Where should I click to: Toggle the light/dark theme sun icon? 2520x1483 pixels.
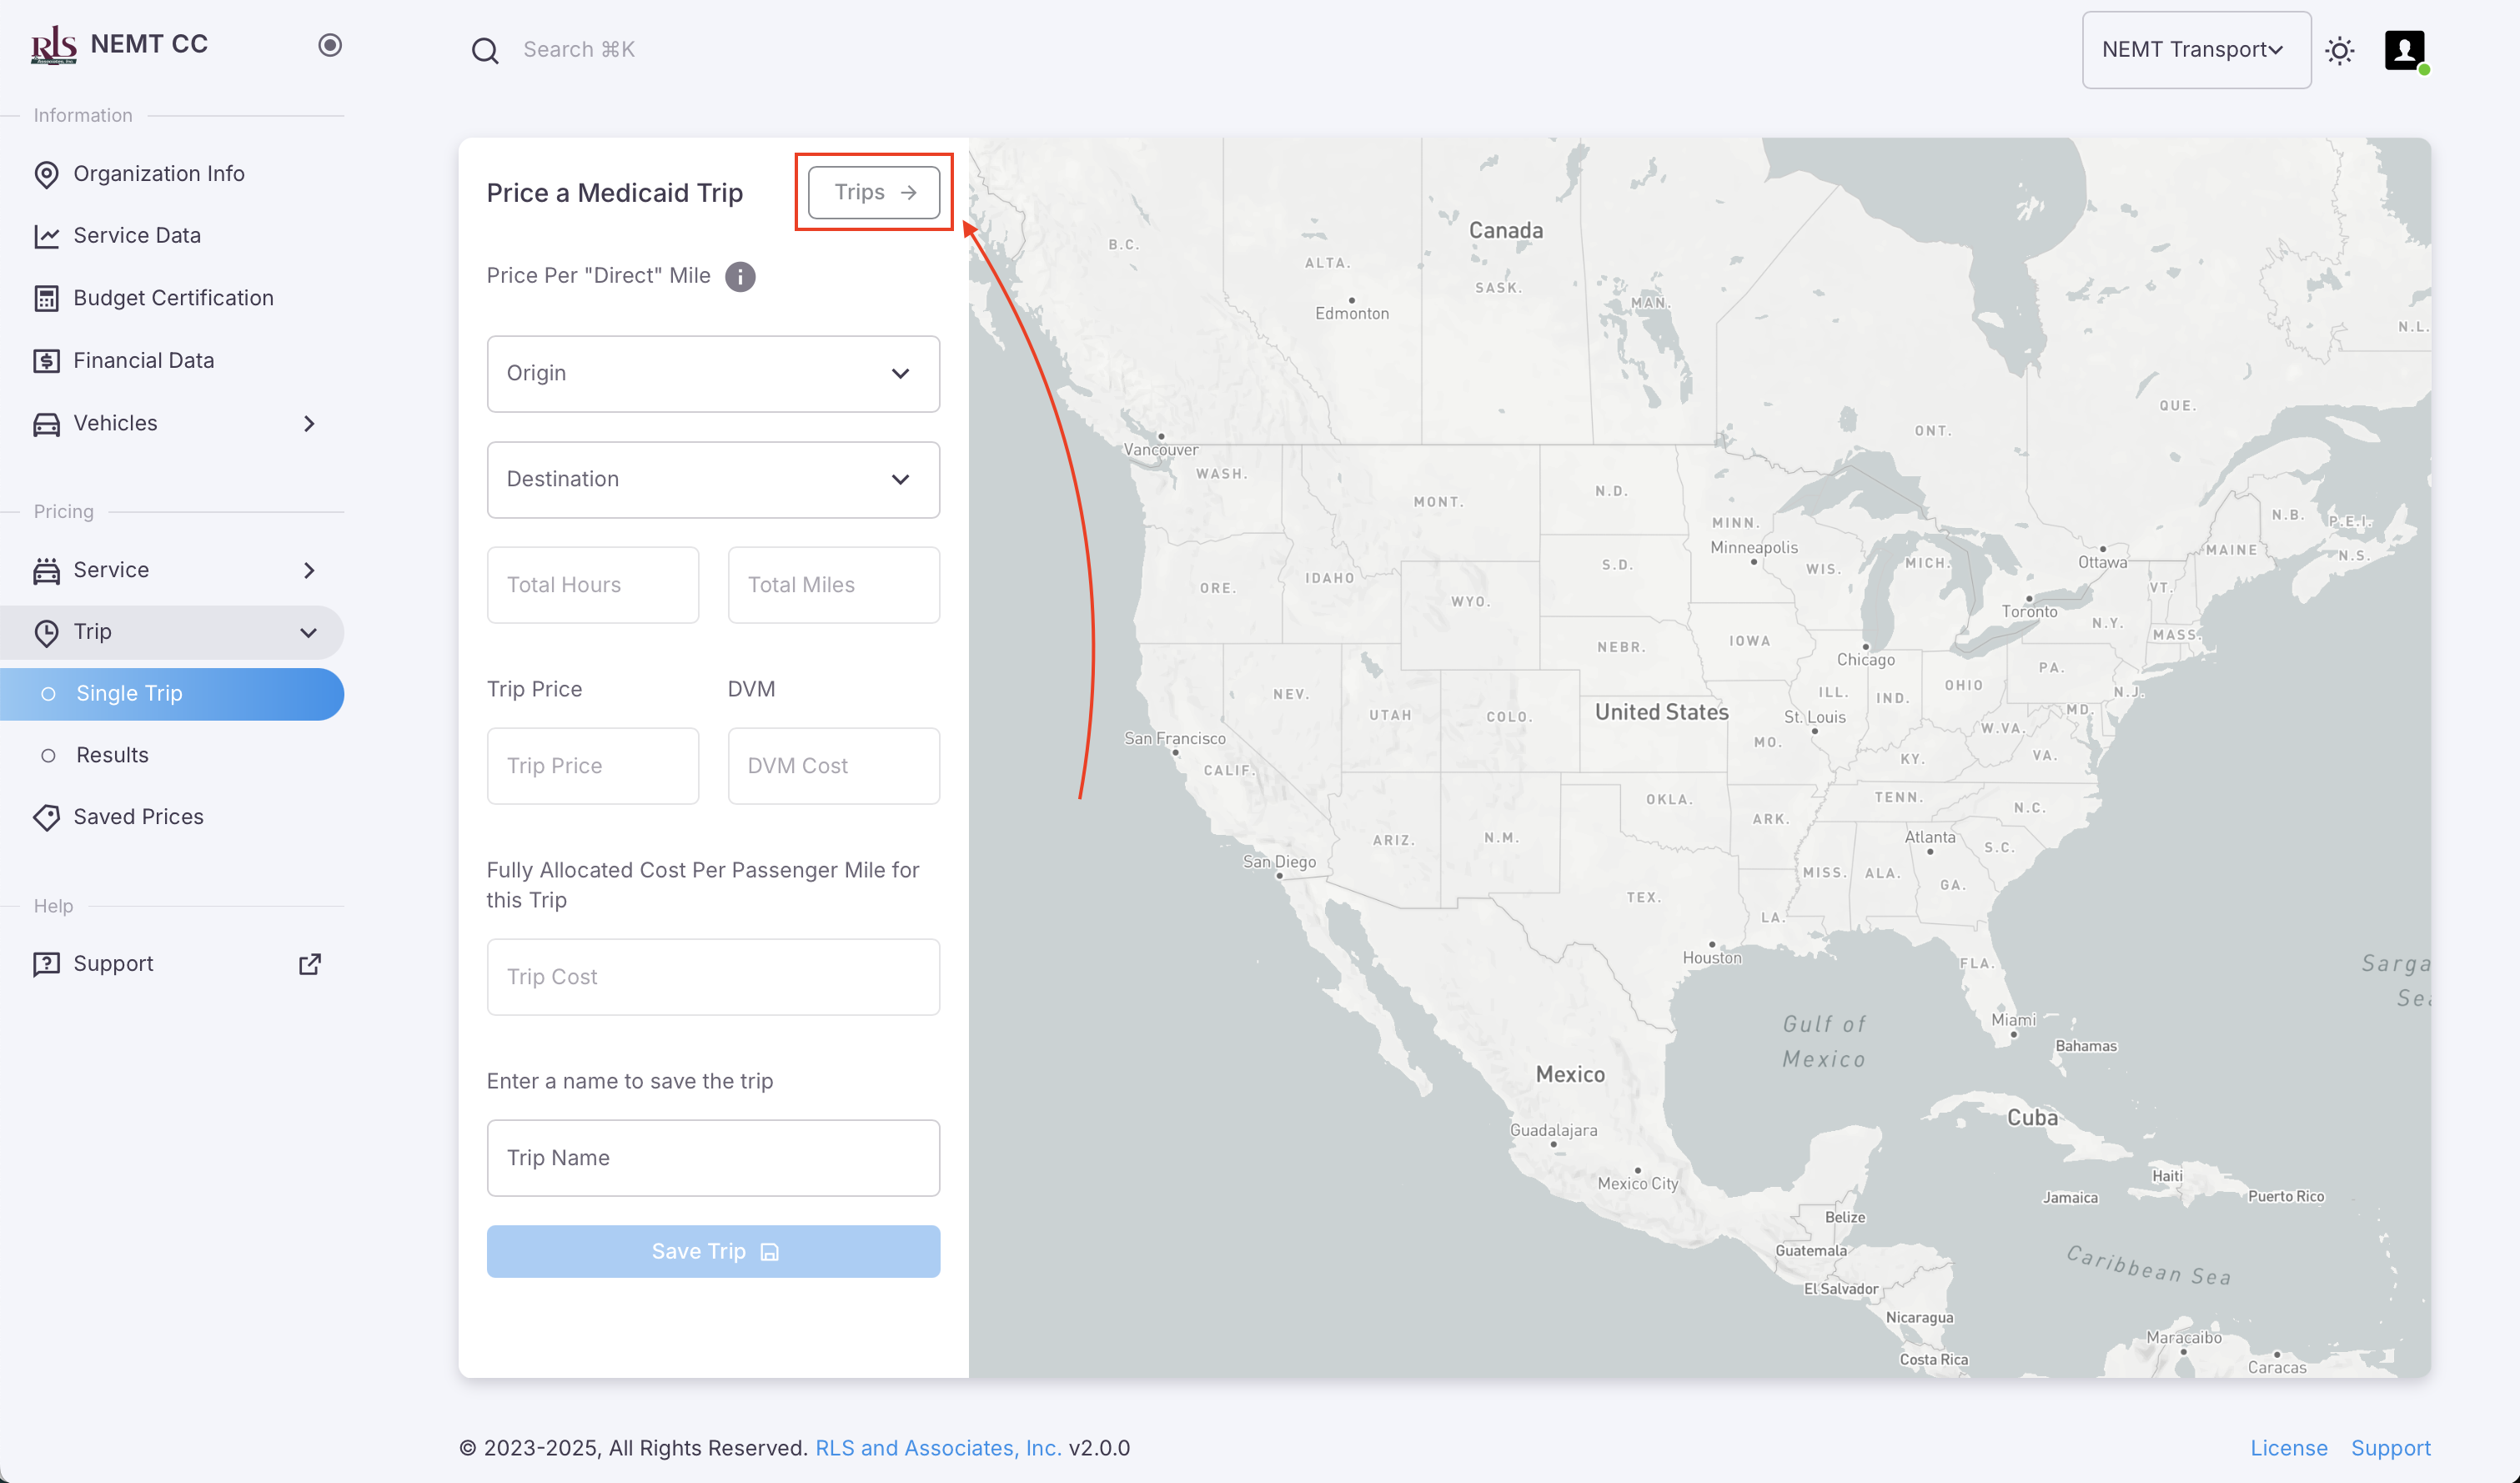coord(2339,50)
